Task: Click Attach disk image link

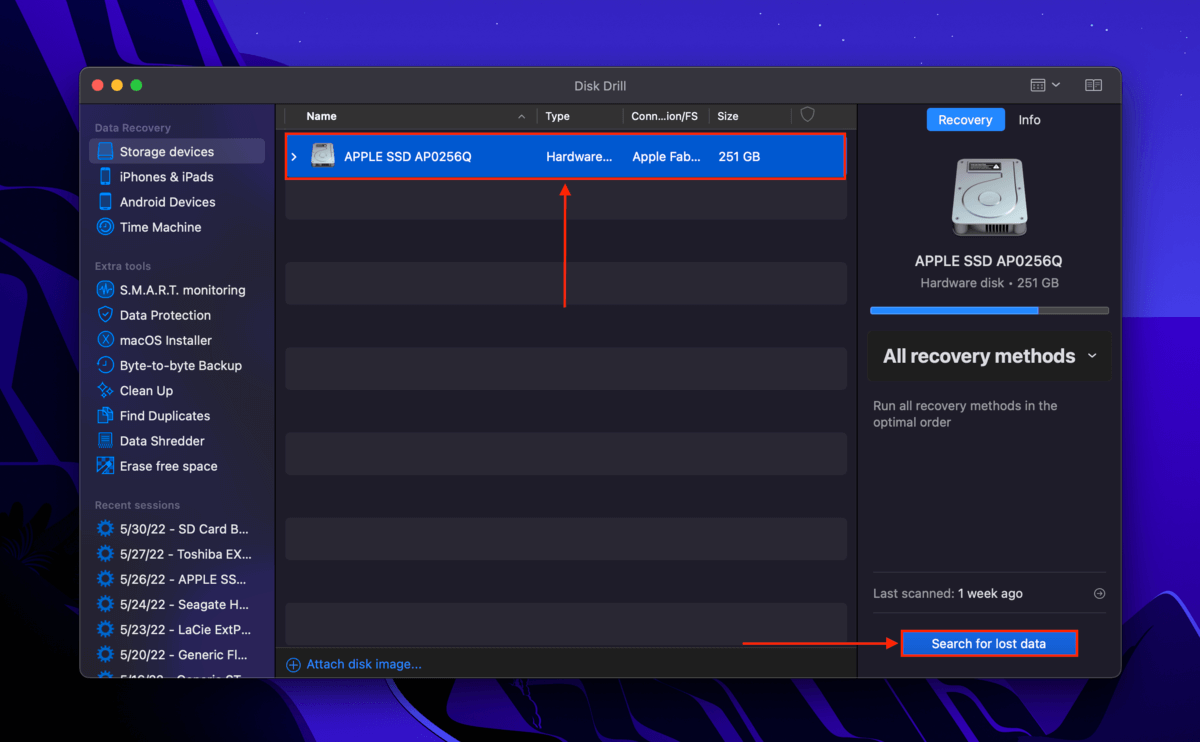Action: 364,664
